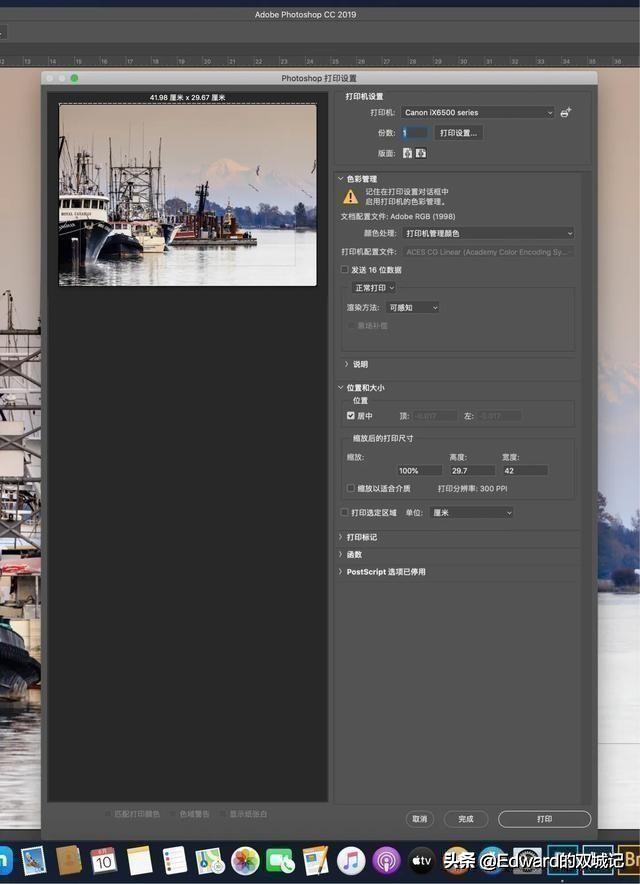
Task: Click the 高度 29.7 input field
Action: (473, 470)
